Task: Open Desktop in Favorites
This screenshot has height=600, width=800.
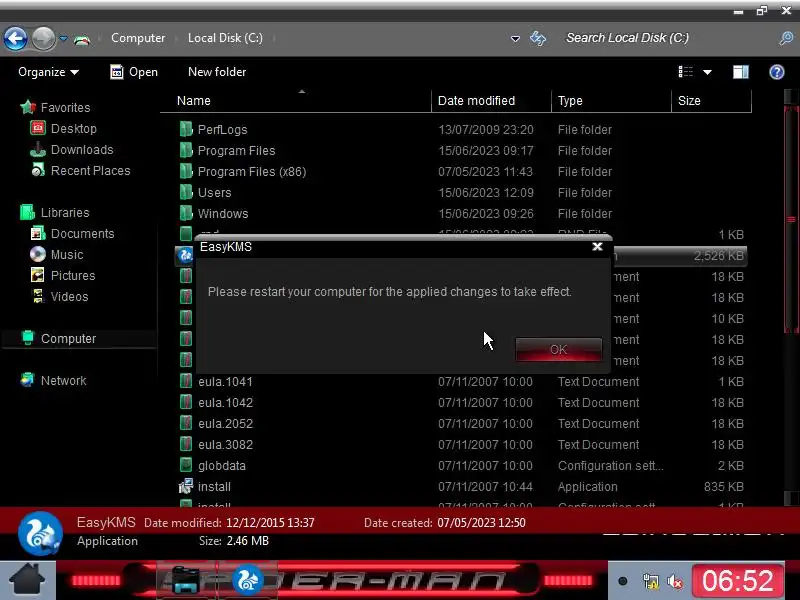Action: point(73,129)
